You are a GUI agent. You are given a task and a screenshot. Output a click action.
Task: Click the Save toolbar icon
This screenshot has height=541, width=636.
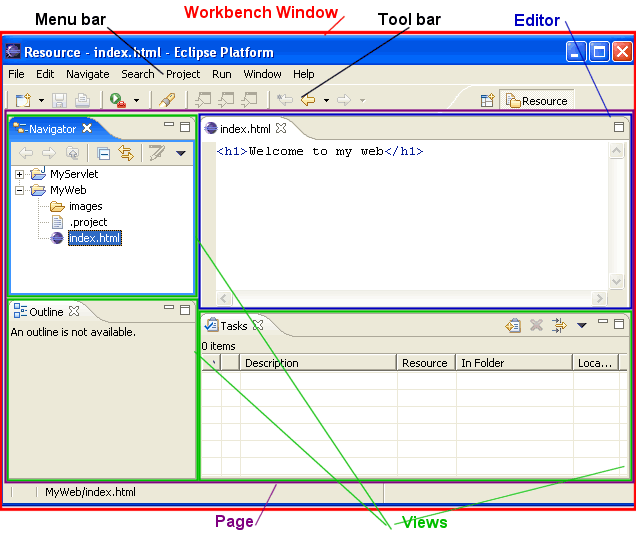59,100
